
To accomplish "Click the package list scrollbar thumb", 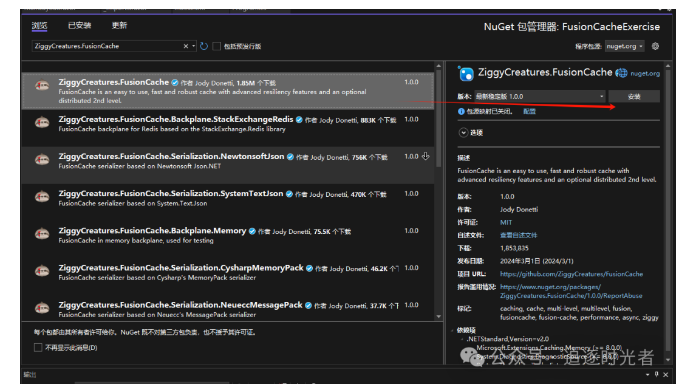I will click(439, 118).
